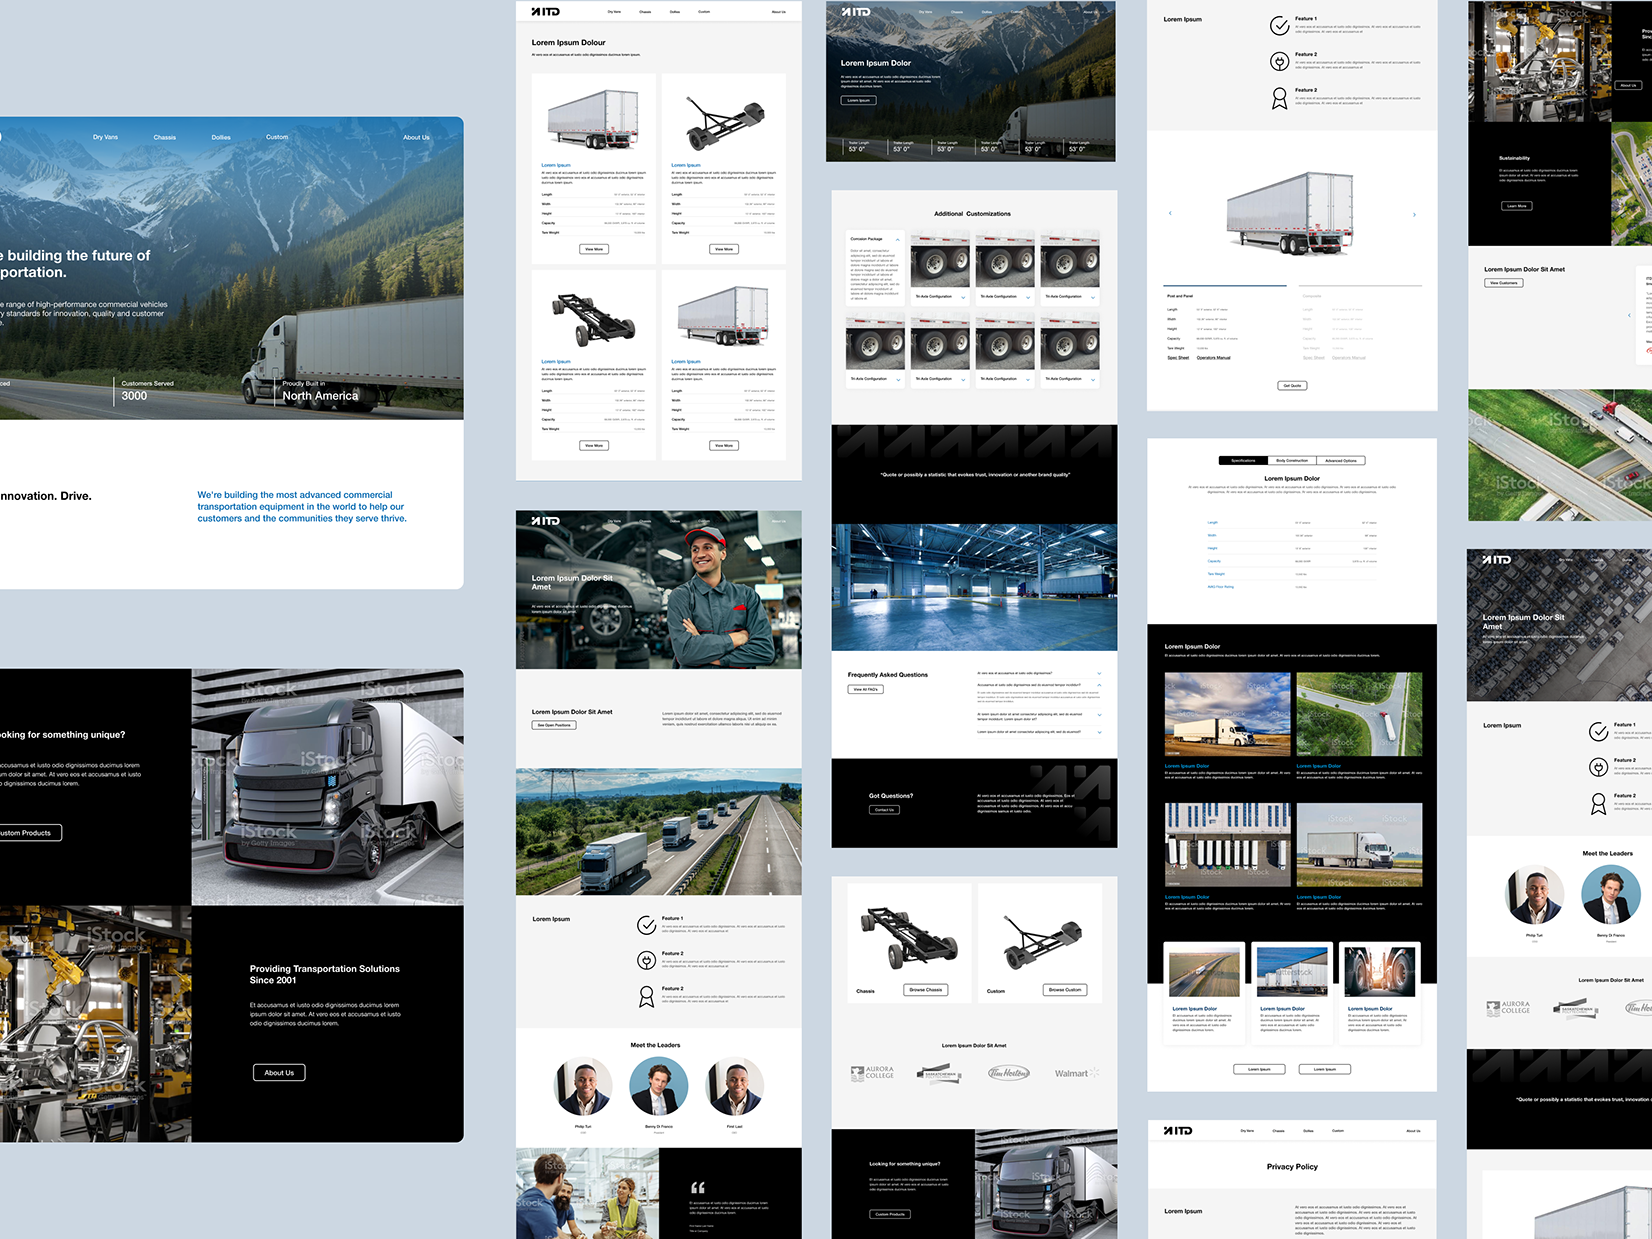Click Contact Us under Got Questions?
This screenshot has height=1239, width=1652.
(x=884, y=810)
